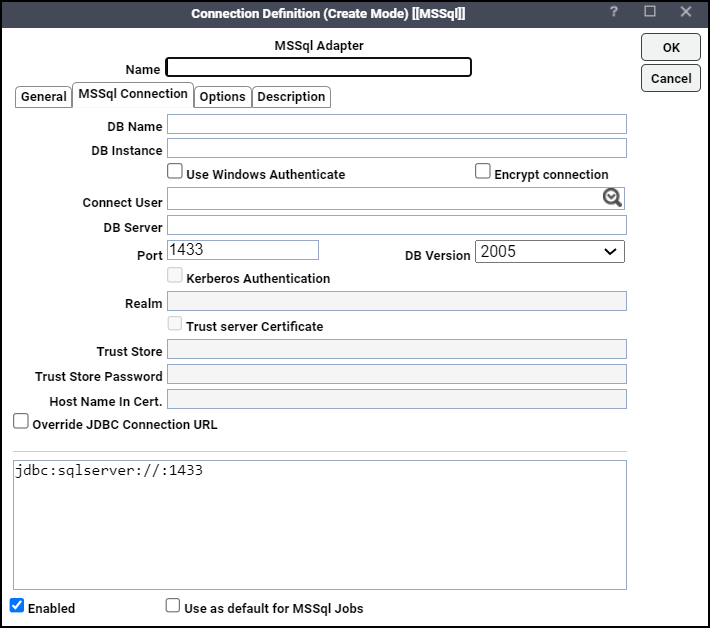Click the MSSql Adapter heading text
This screenshot has height=628, width=710.
319,46
